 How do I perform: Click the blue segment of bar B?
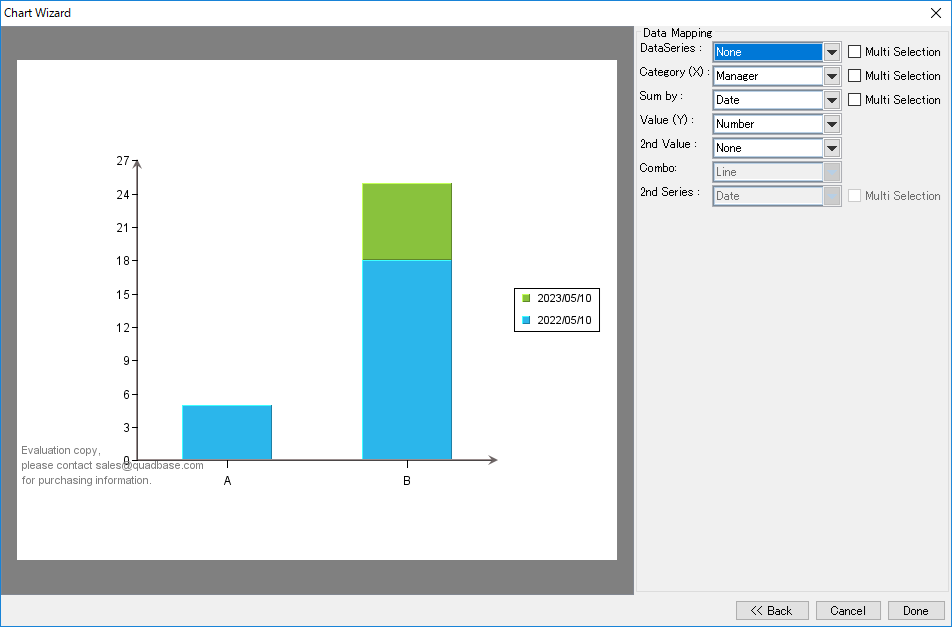407,360
